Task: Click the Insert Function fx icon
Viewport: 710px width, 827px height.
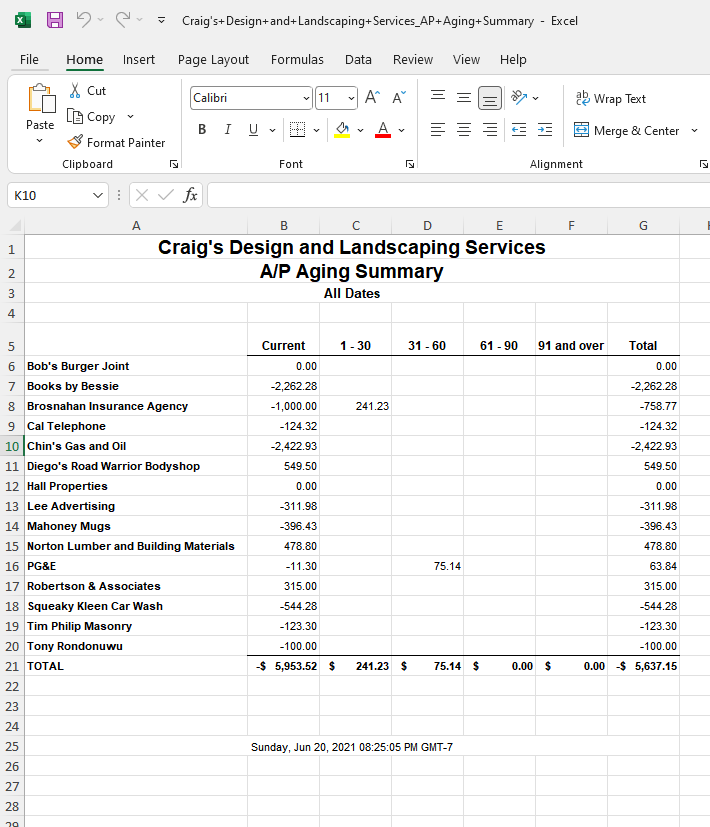Action: [x=190, y=195]
